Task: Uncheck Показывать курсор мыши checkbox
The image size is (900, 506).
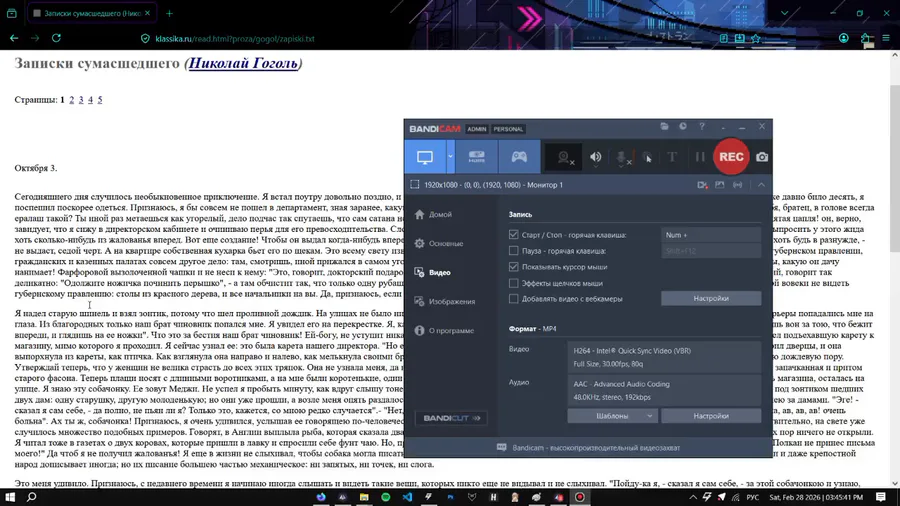Action: [513, 267]
